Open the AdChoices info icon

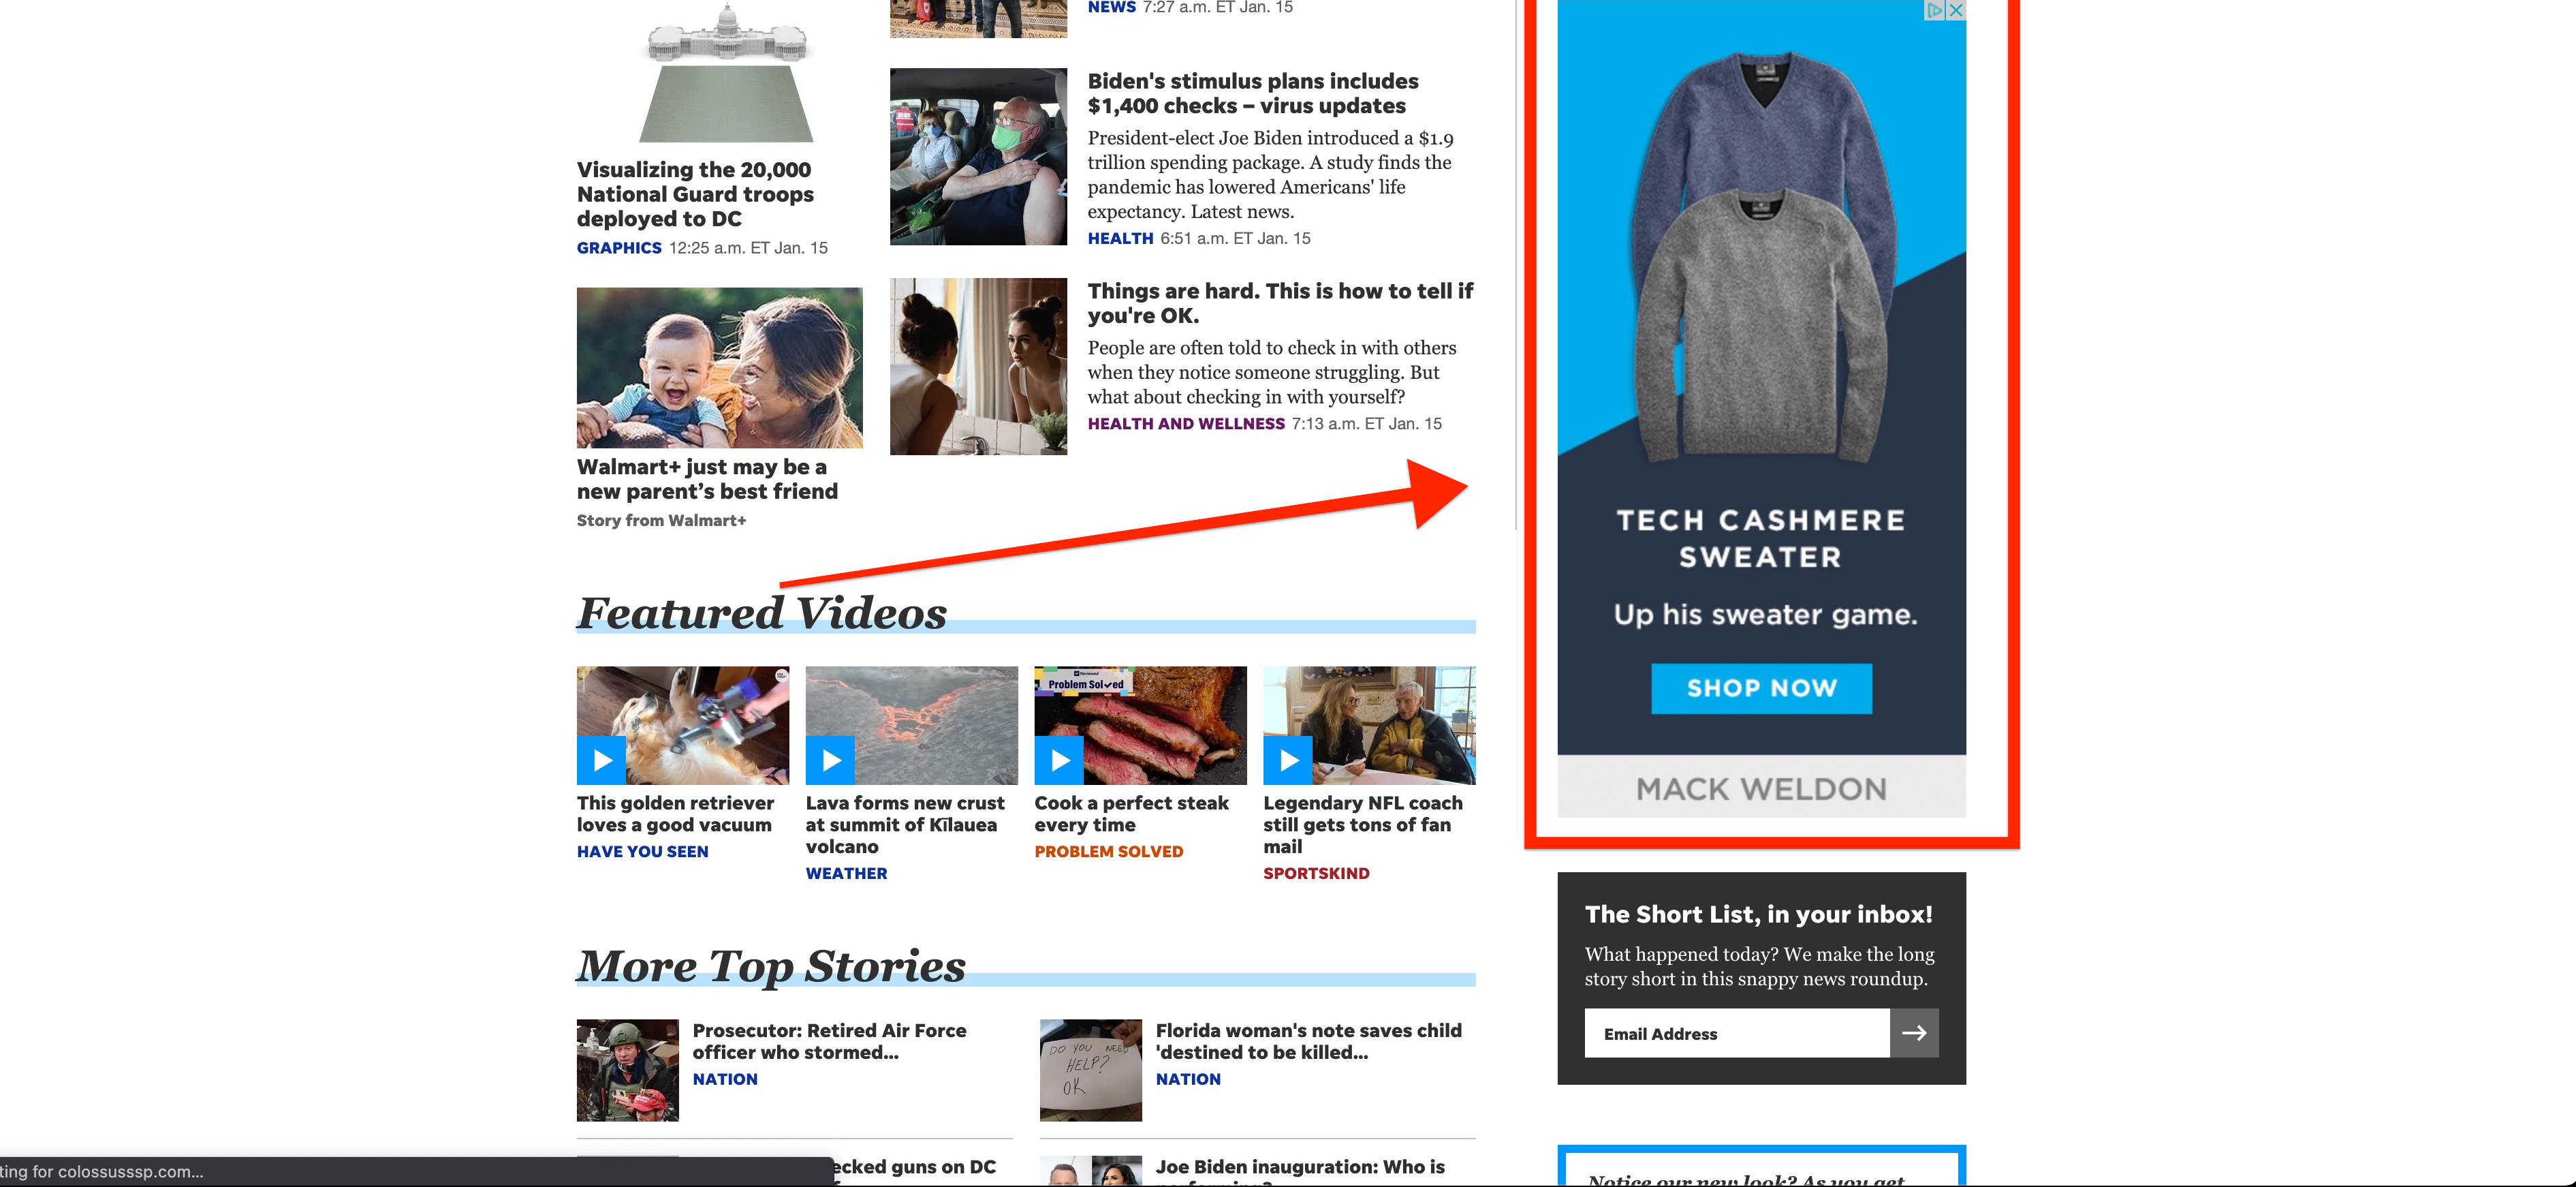pos(1936,10)
